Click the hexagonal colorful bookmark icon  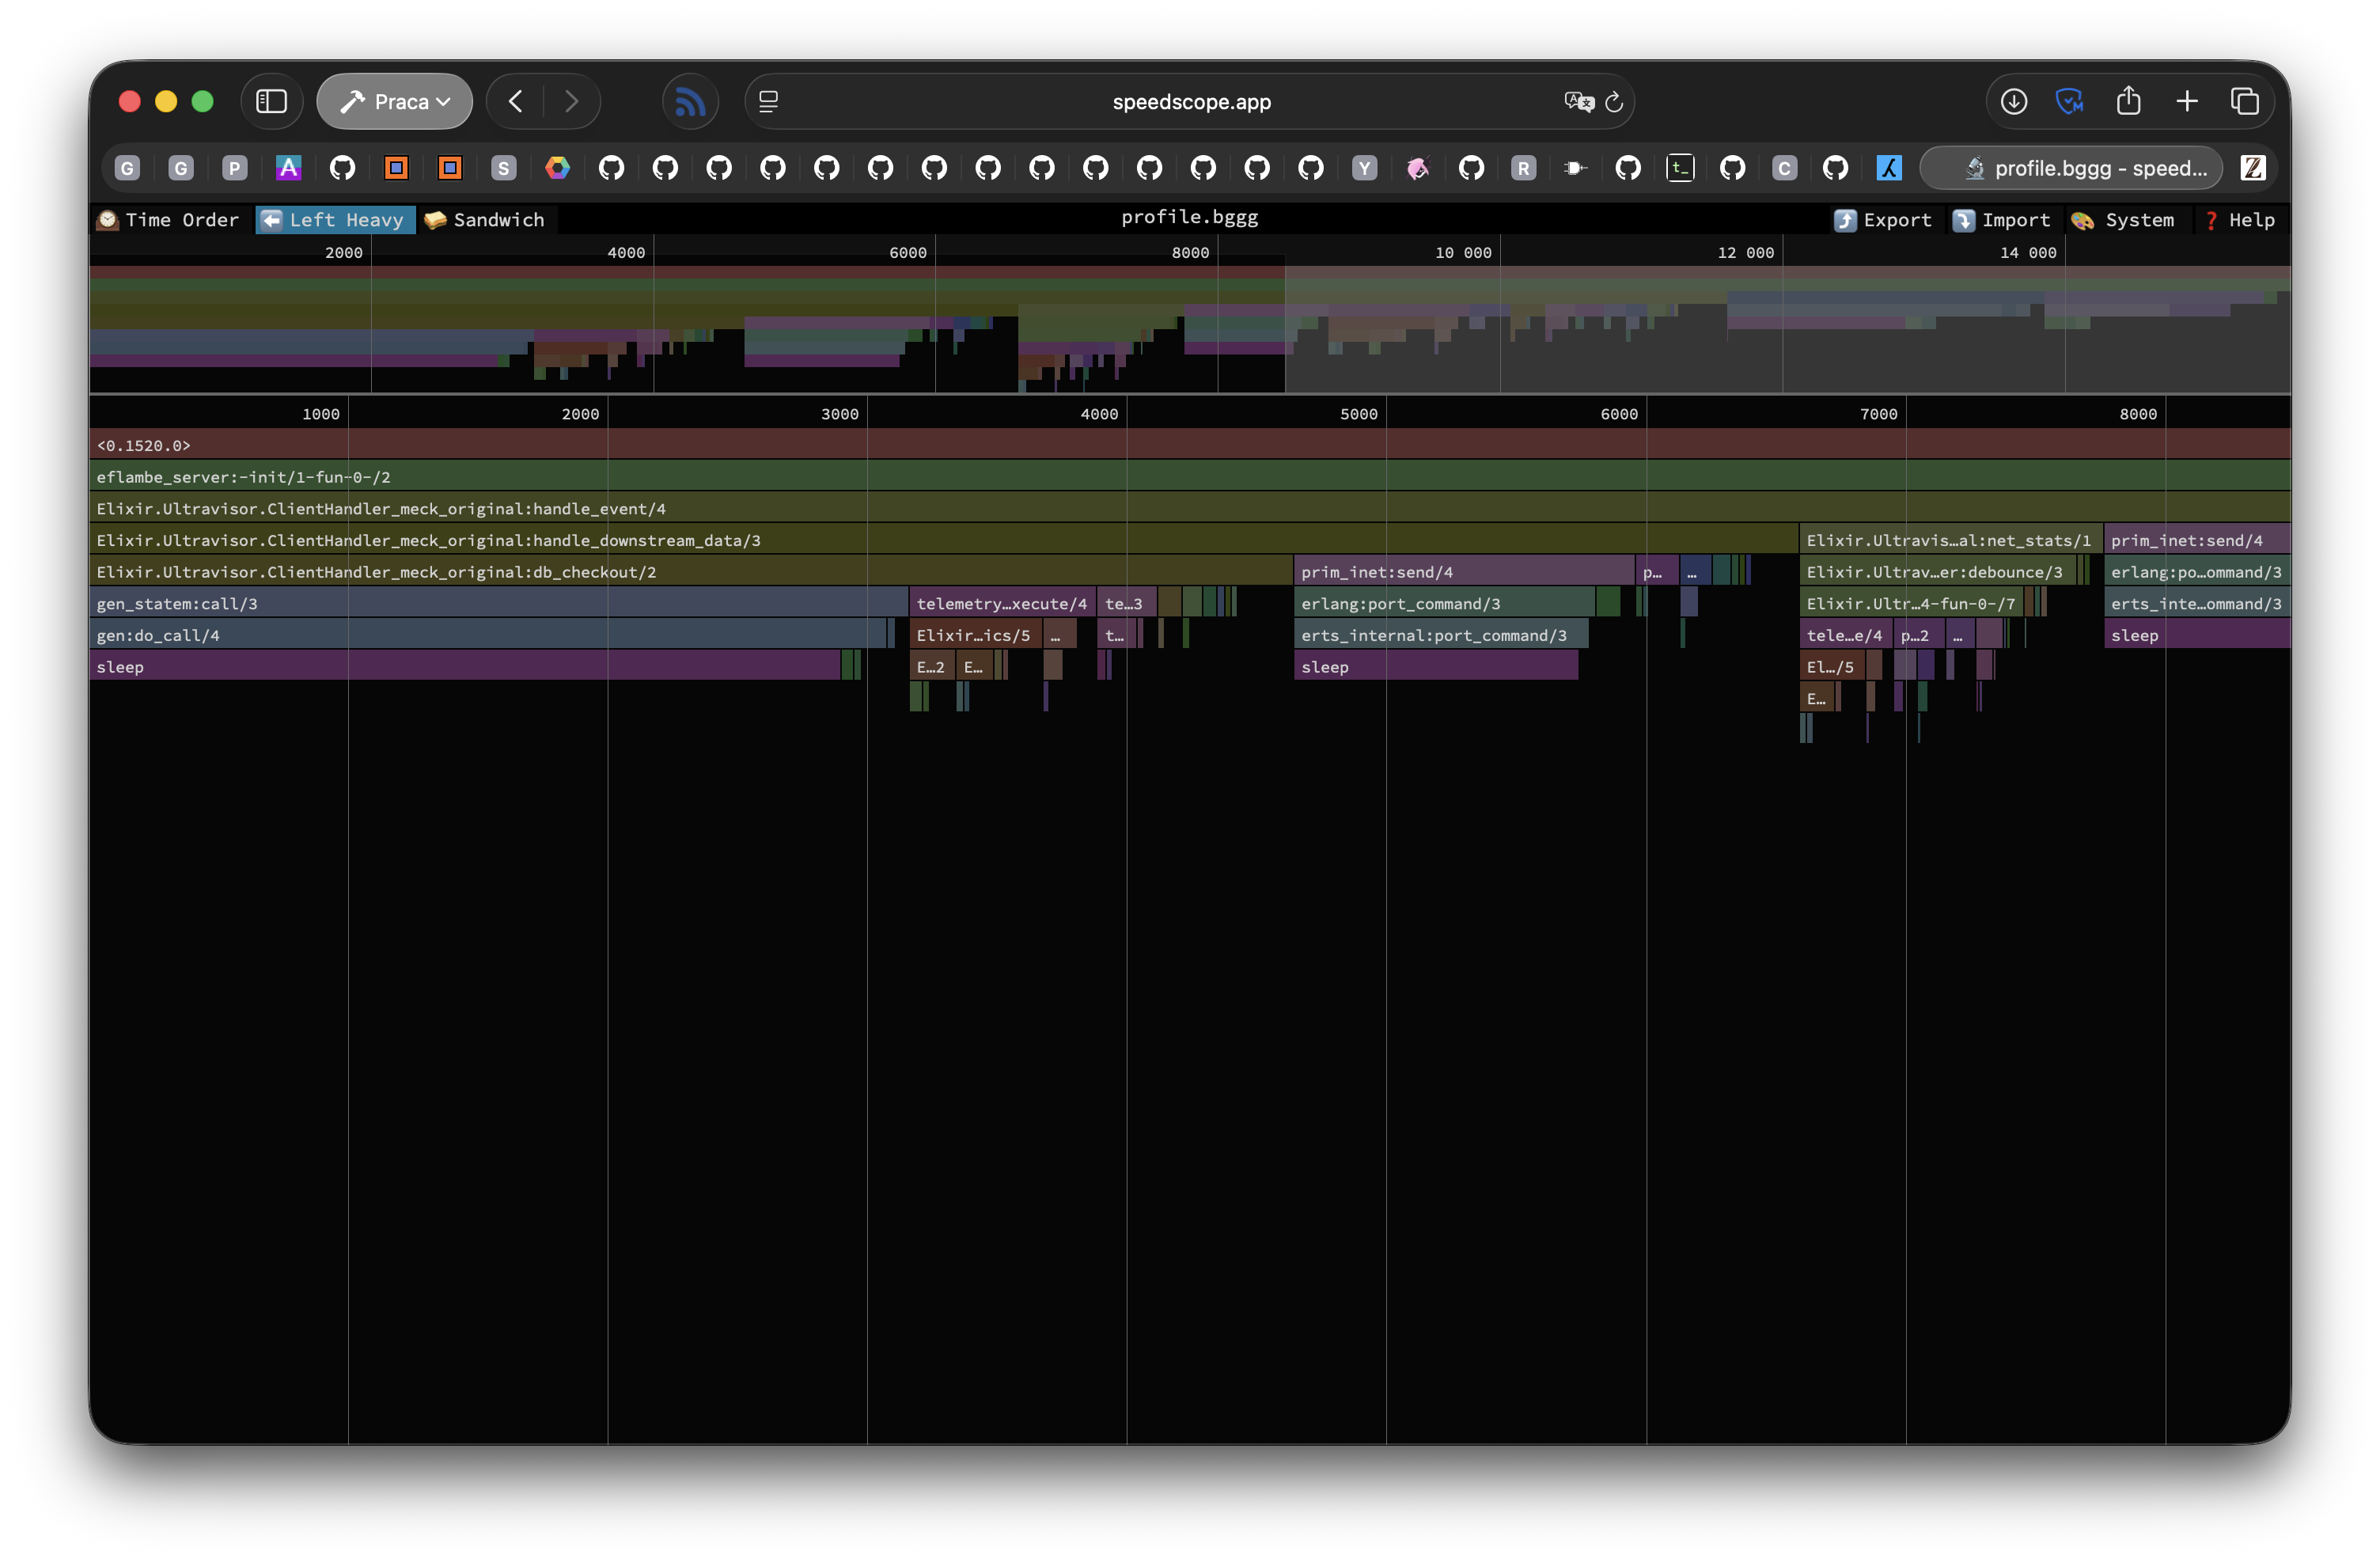(x=557, y=168)
